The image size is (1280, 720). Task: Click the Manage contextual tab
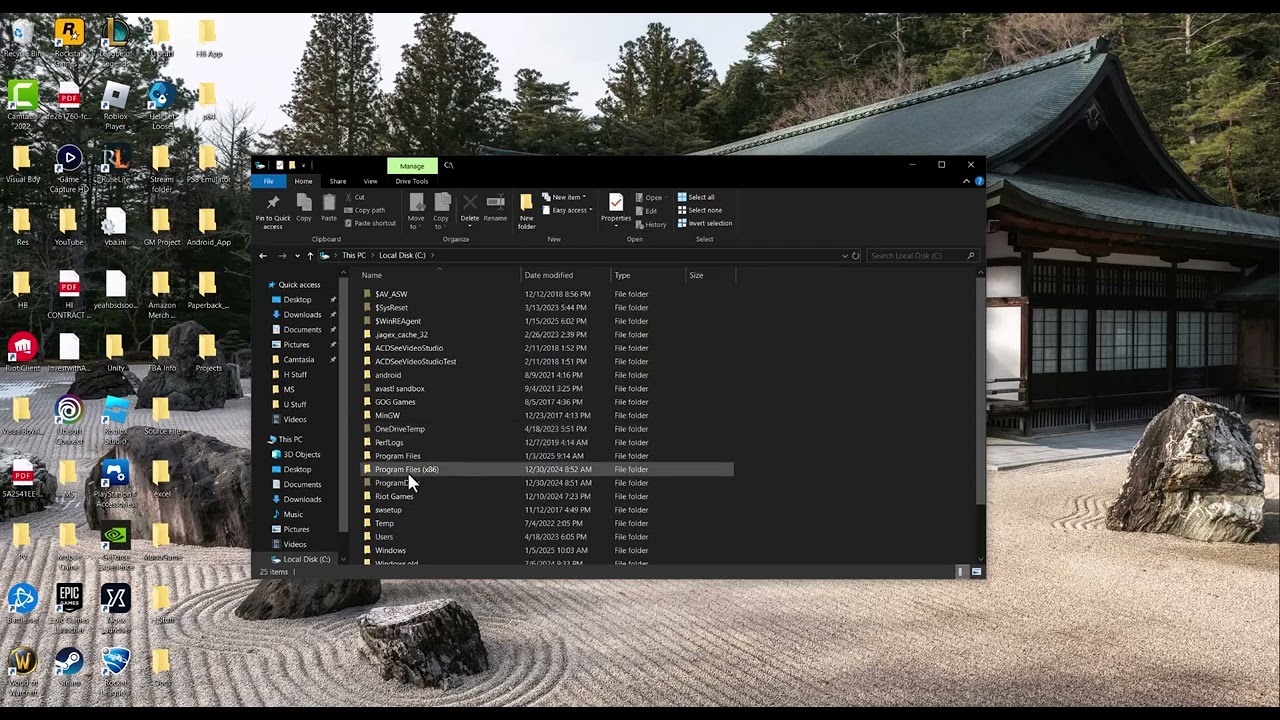click(412, 166)
